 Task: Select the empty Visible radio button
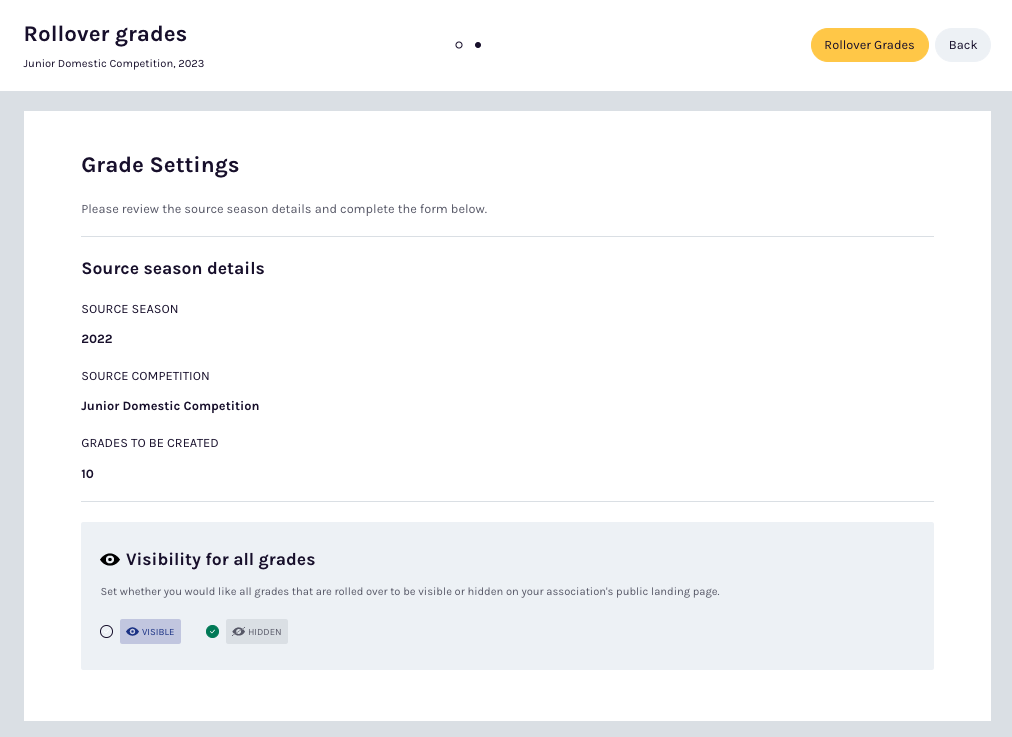click(x=107, y=631)
